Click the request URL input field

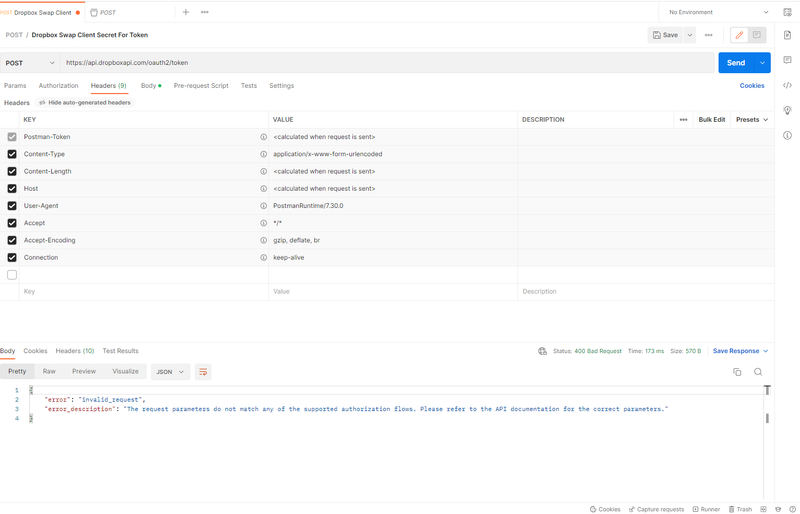[x=385, y=63]
